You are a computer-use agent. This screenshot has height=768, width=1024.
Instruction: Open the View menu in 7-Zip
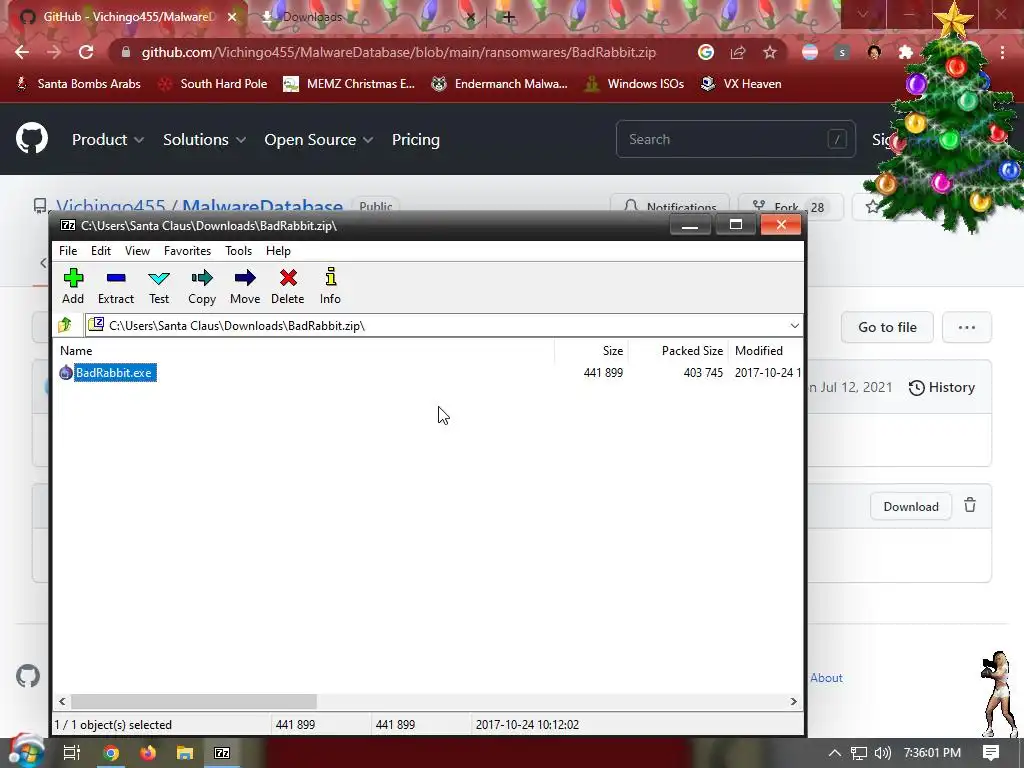[137, 251]
